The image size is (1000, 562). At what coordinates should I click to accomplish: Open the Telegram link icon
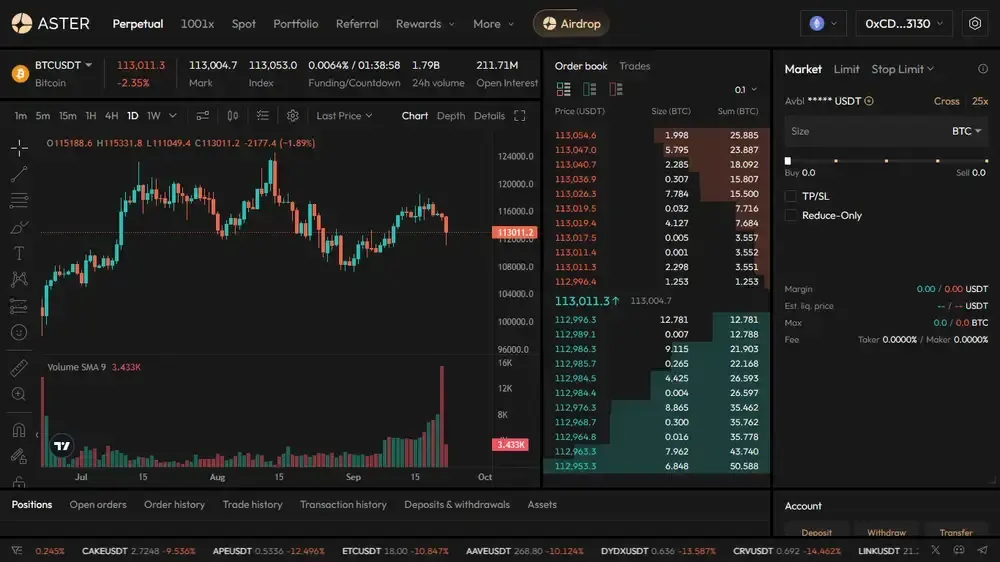pyautogui.click(x=982, y=550)
